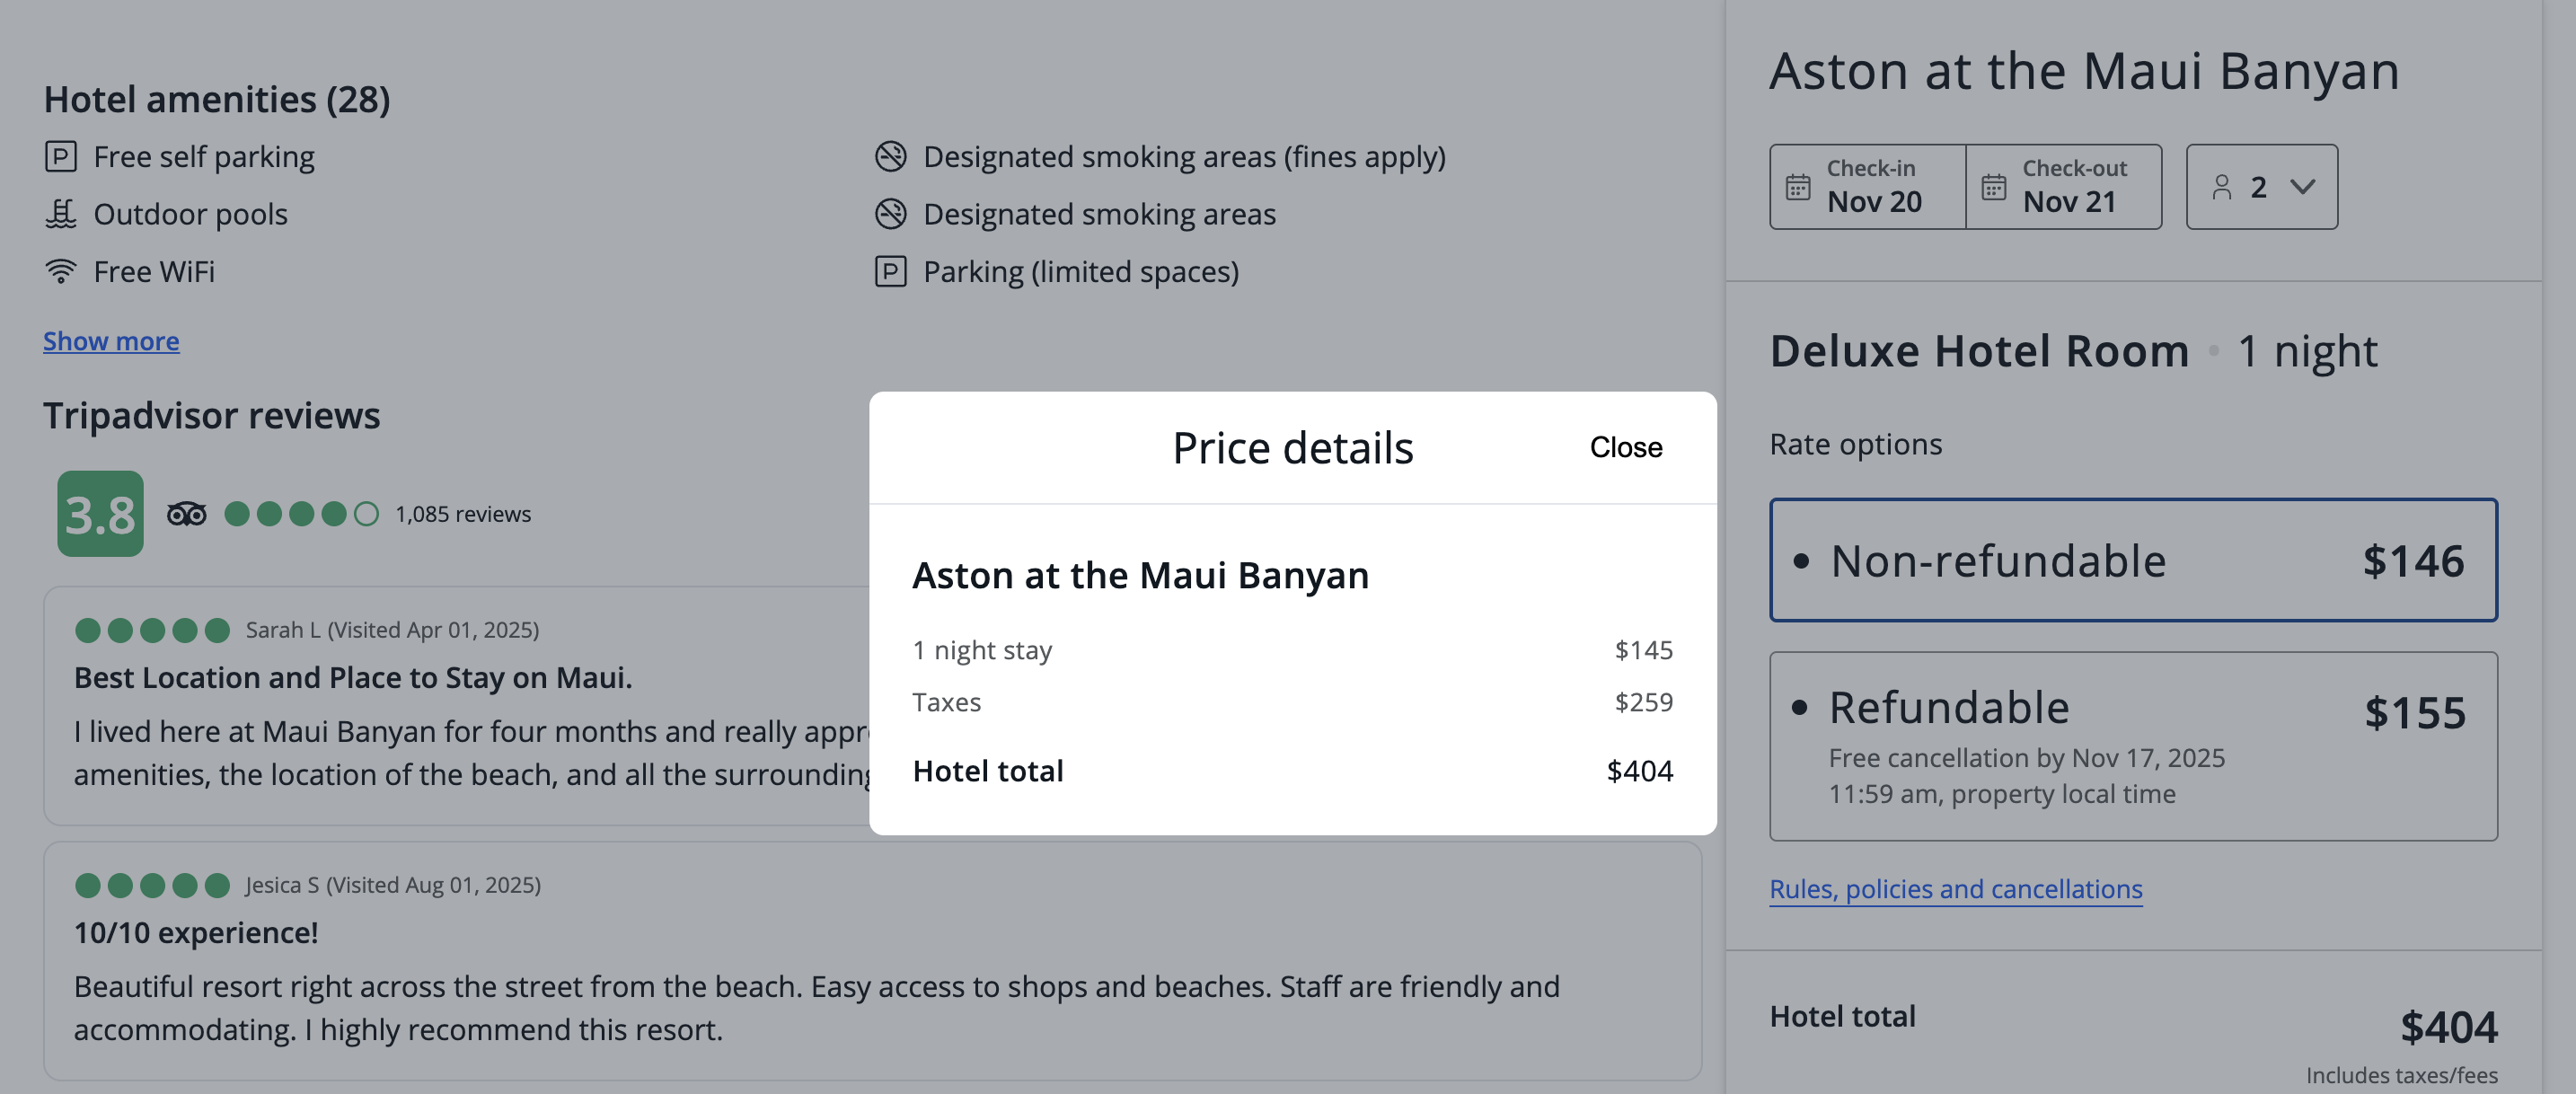Close the Price details popup

1625,447
